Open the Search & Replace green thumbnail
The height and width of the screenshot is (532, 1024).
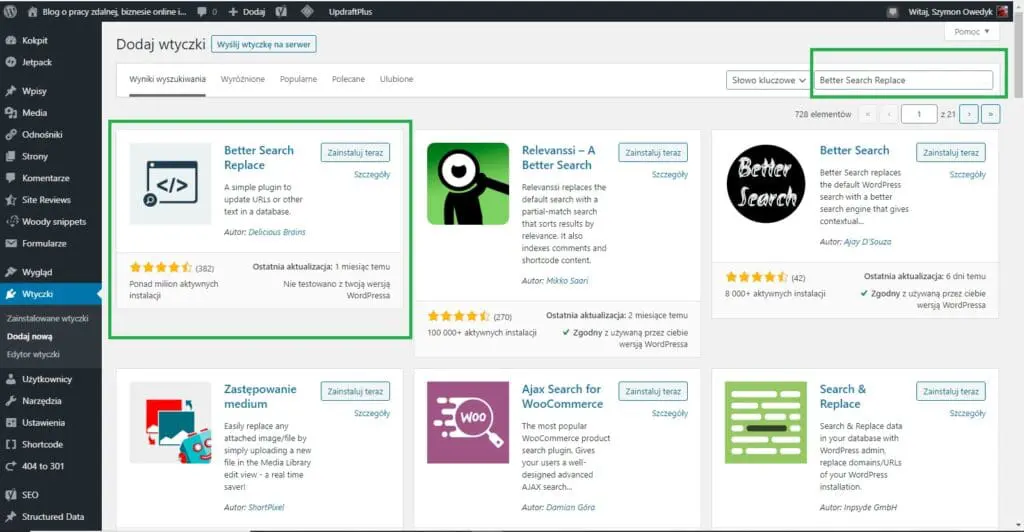click(765, 422)
